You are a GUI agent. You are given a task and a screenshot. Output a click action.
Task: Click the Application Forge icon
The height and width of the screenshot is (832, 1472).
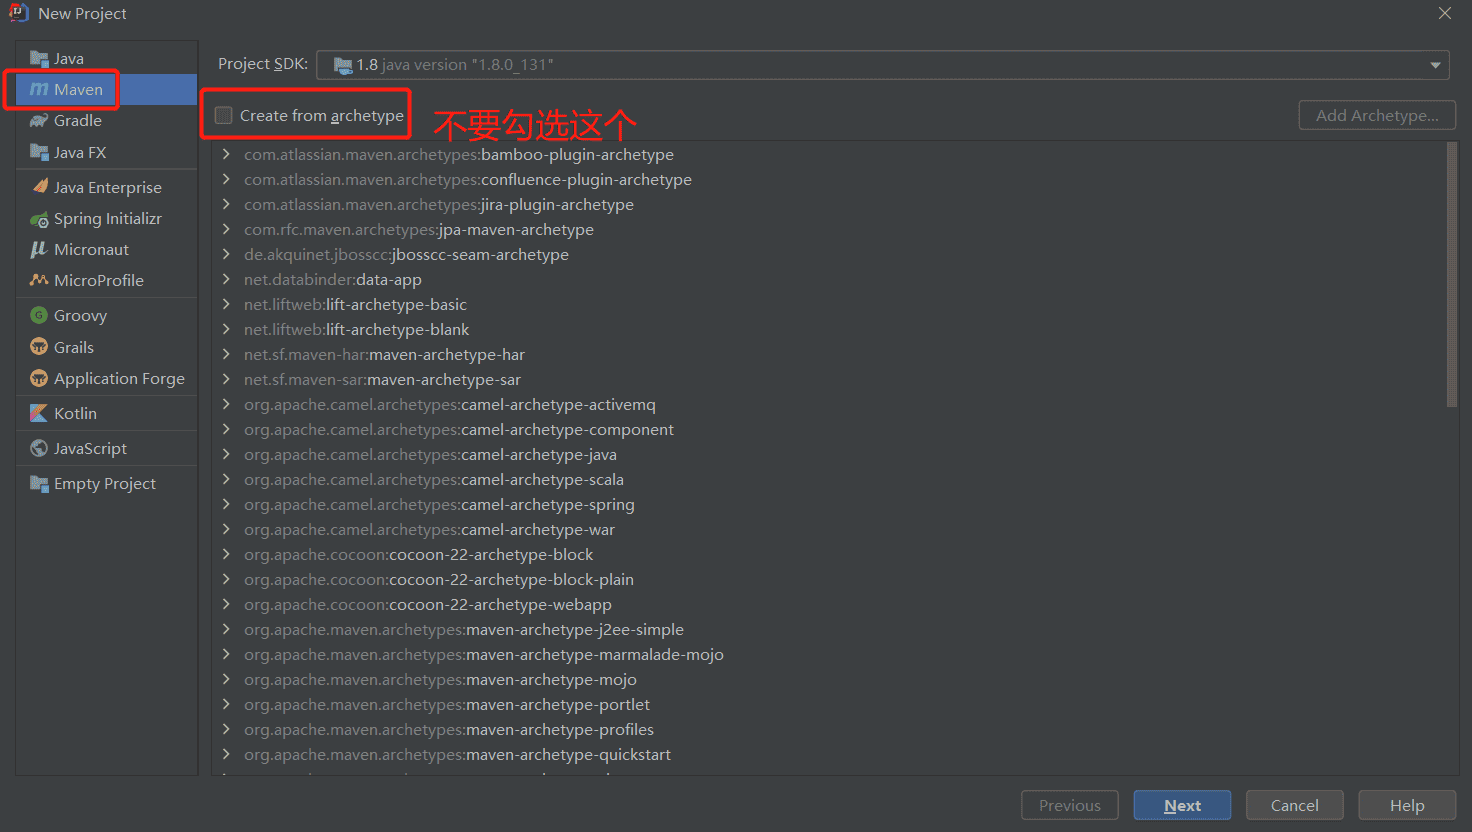tap(39, 378)
